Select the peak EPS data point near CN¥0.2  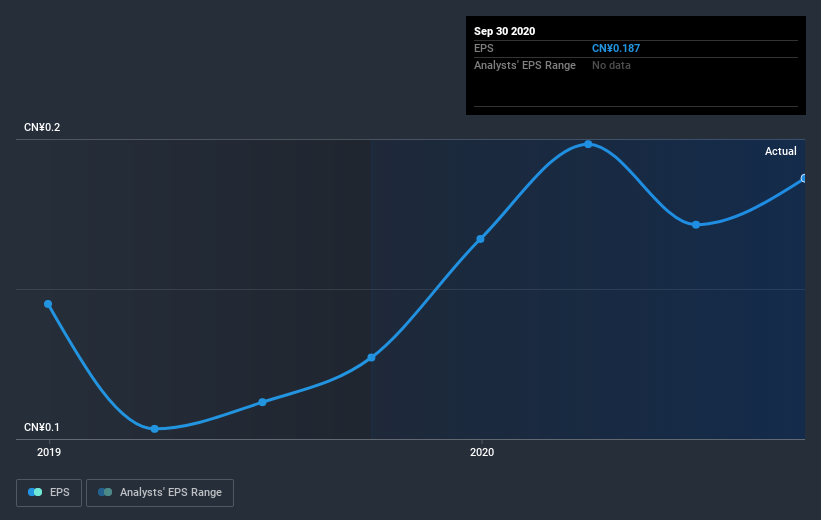tap(588, 144)
